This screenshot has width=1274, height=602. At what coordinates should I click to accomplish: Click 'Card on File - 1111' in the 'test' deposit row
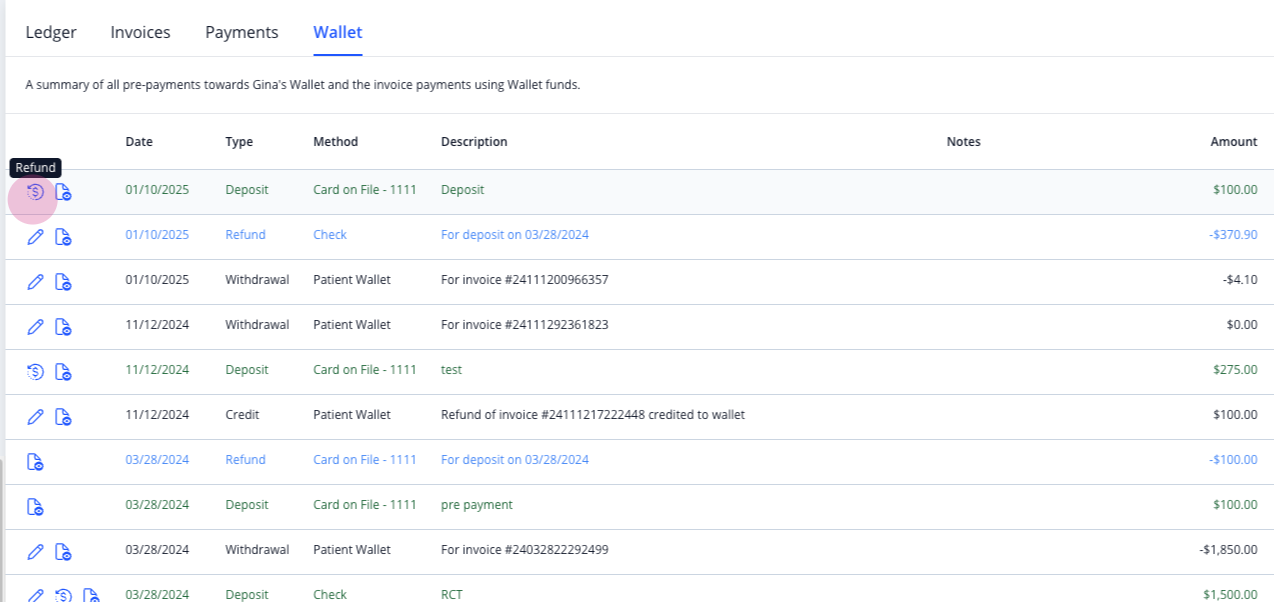point(365,370)
